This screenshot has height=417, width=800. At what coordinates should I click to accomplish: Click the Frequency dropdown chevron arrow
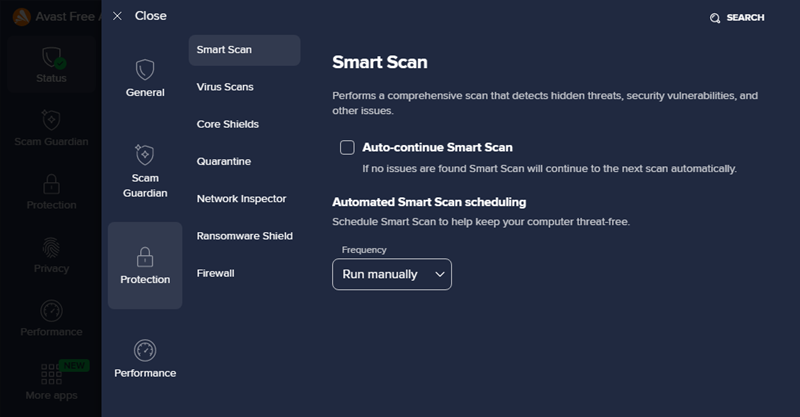pos(439,275)
